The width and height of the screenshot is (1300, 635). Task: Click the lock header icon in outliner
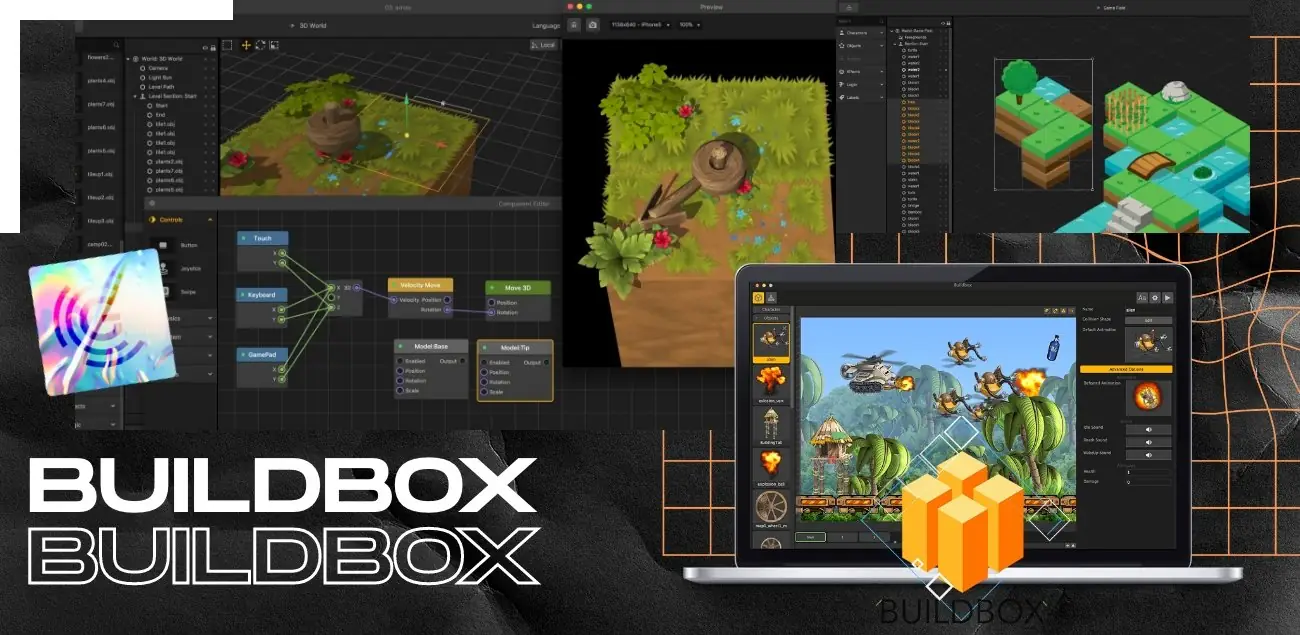coord(212,47)
